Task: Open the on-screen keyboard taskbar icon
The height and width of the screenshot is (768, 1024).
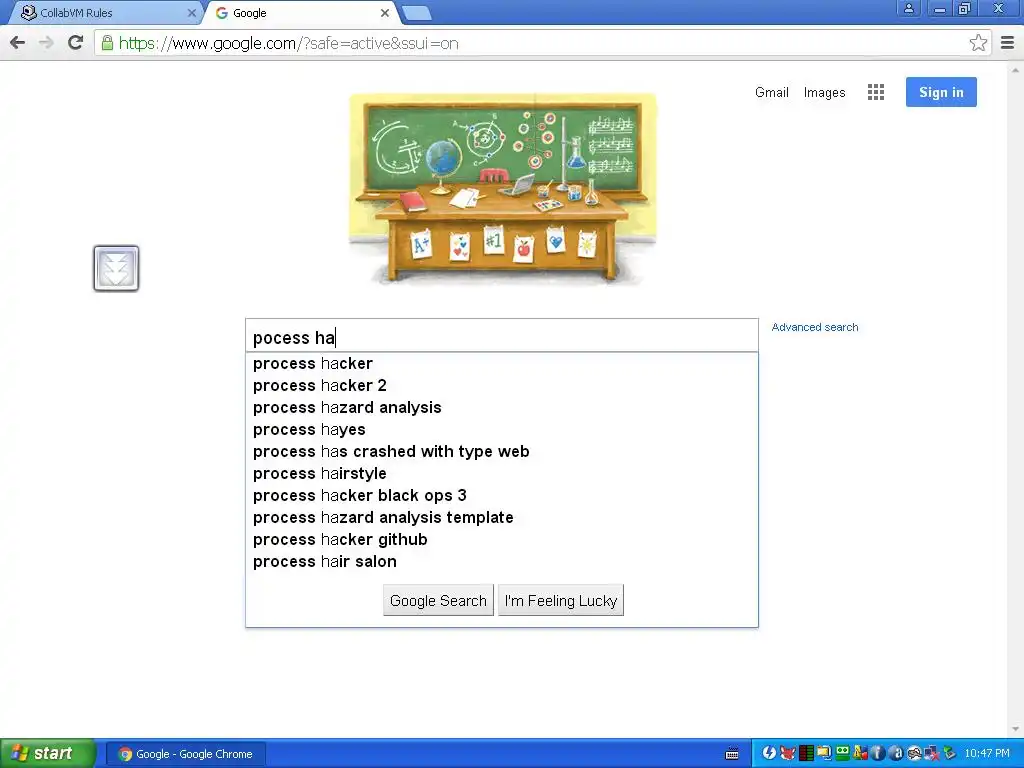Action: coord(732,753)
